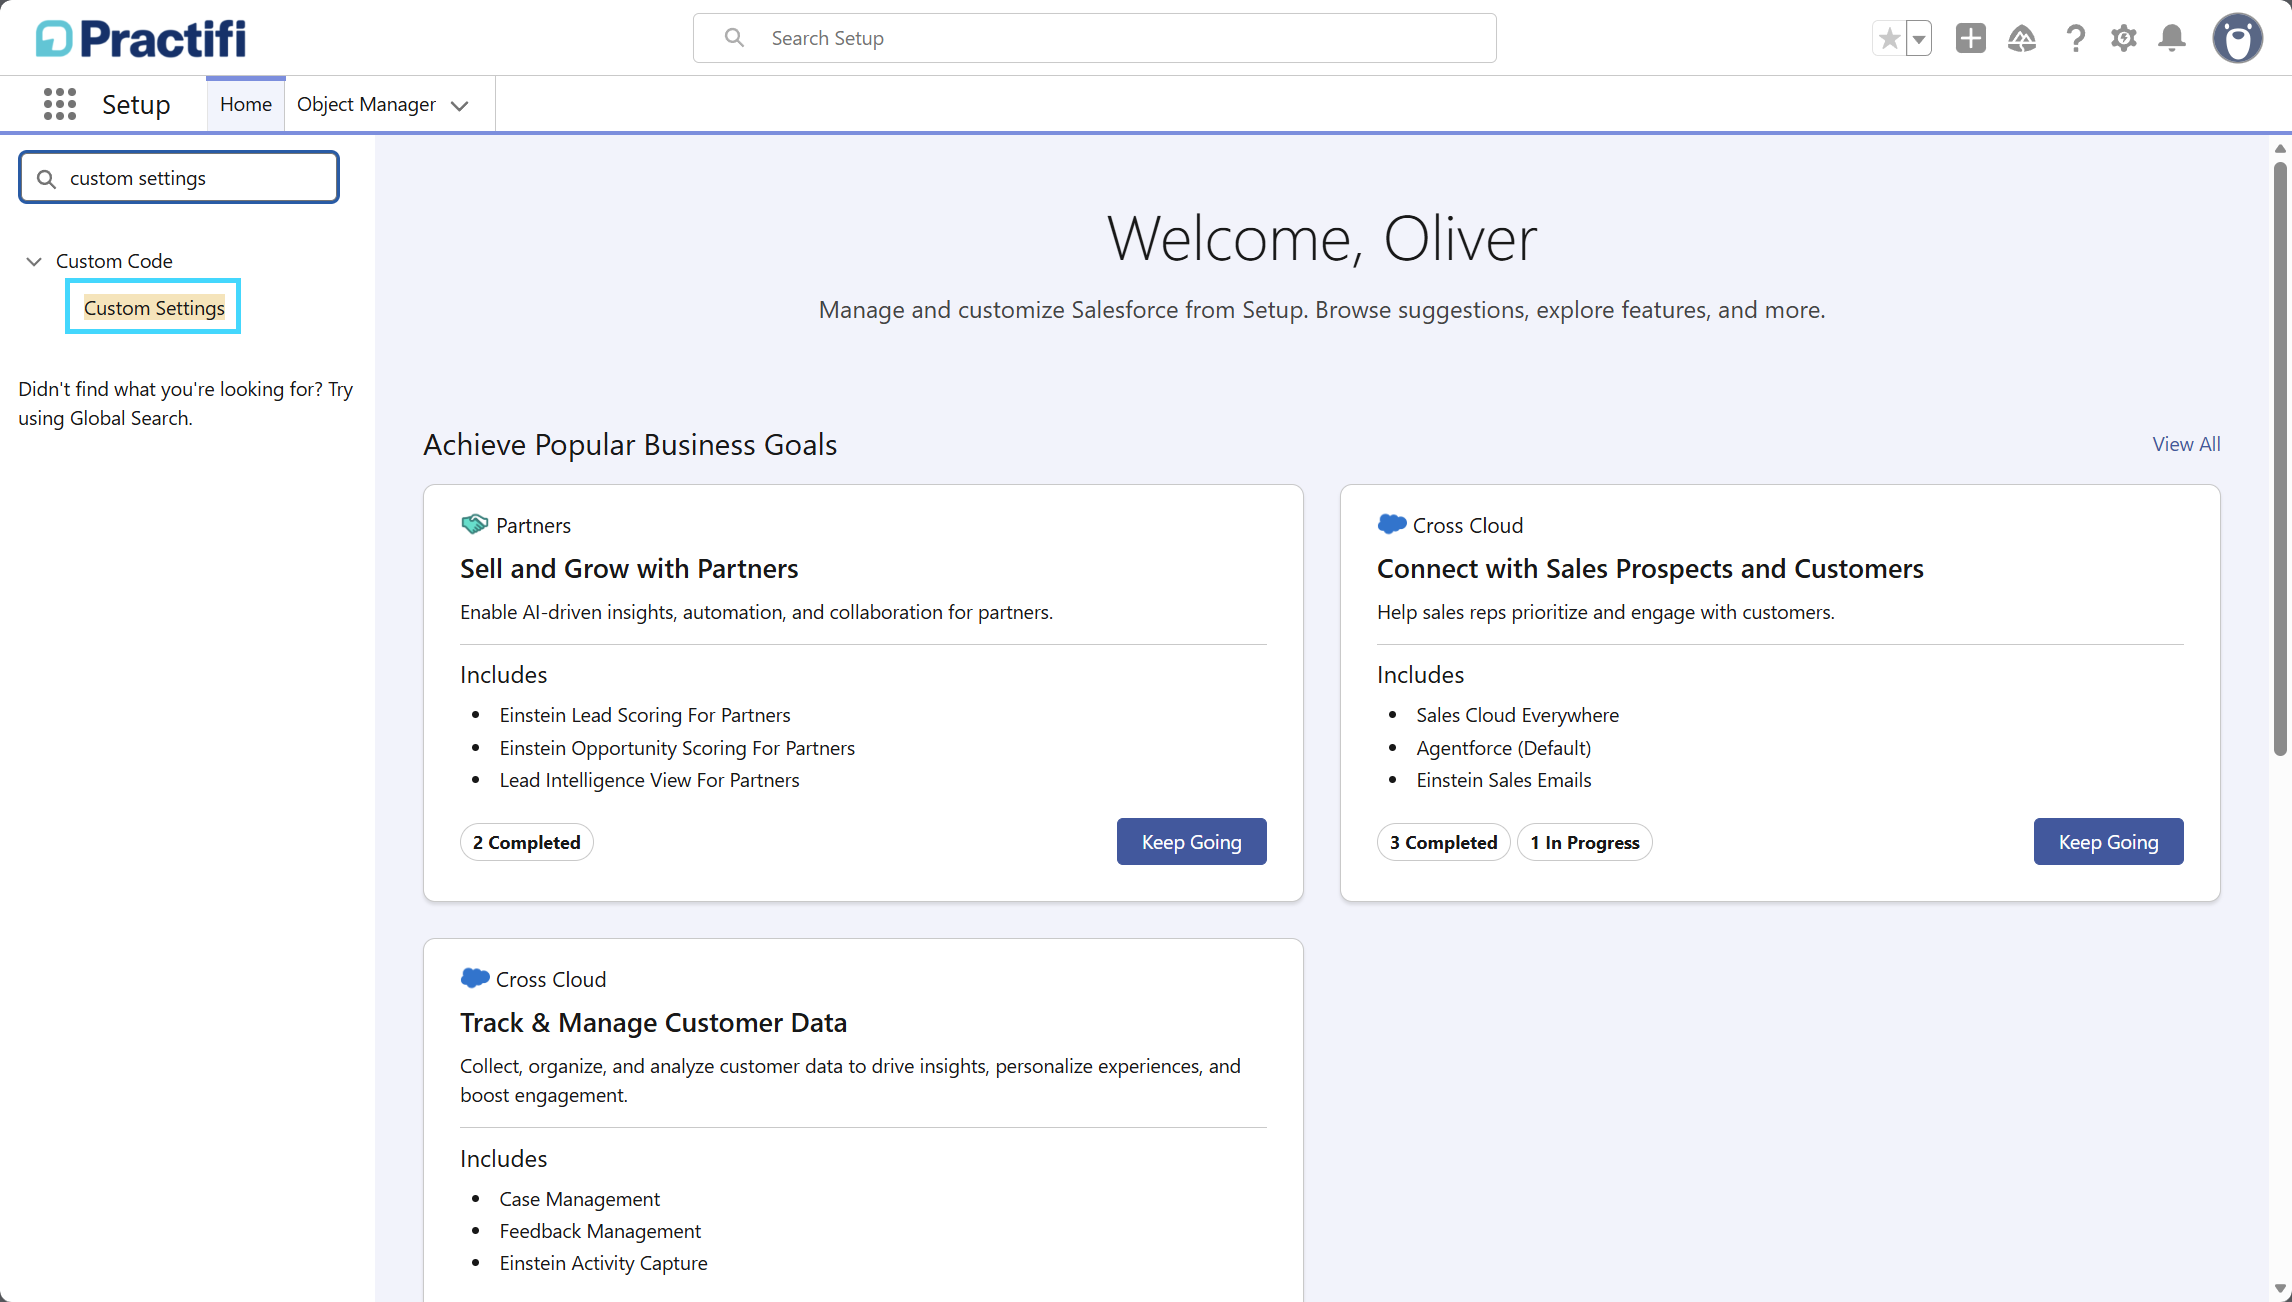This screenshot has width=2292, height=1302.
Task: Select Einstein Lead Scoring For Partners item
Action: coord(645,715)
